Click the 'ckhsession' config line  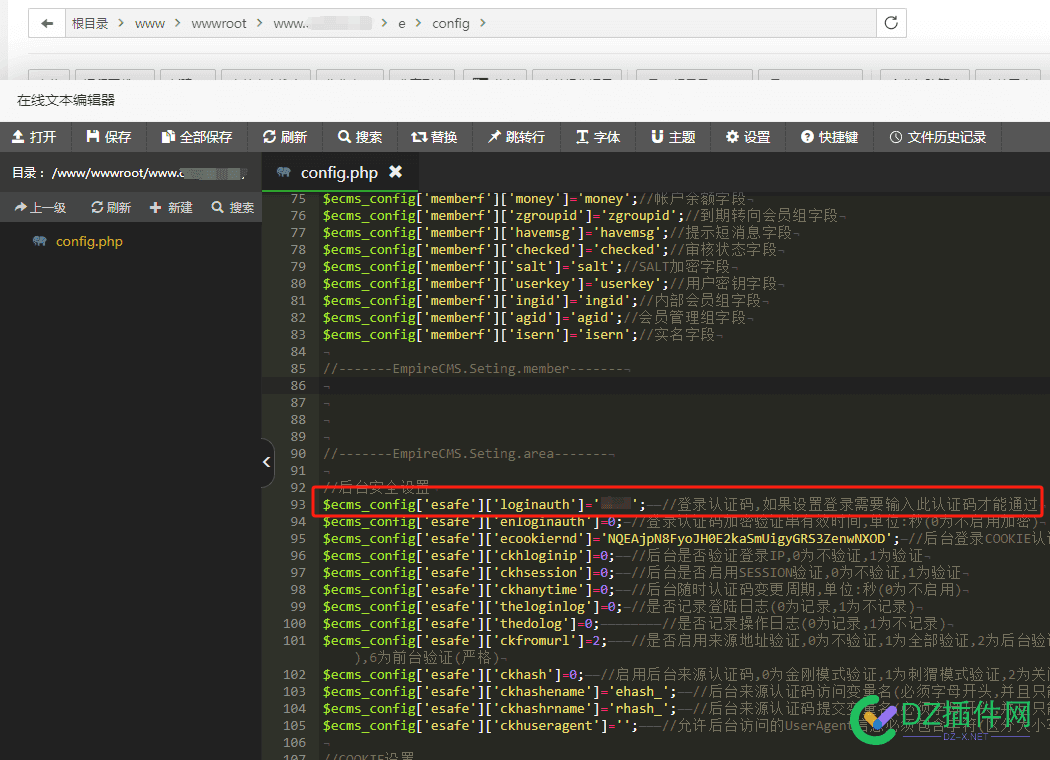(x=646, y=573)
